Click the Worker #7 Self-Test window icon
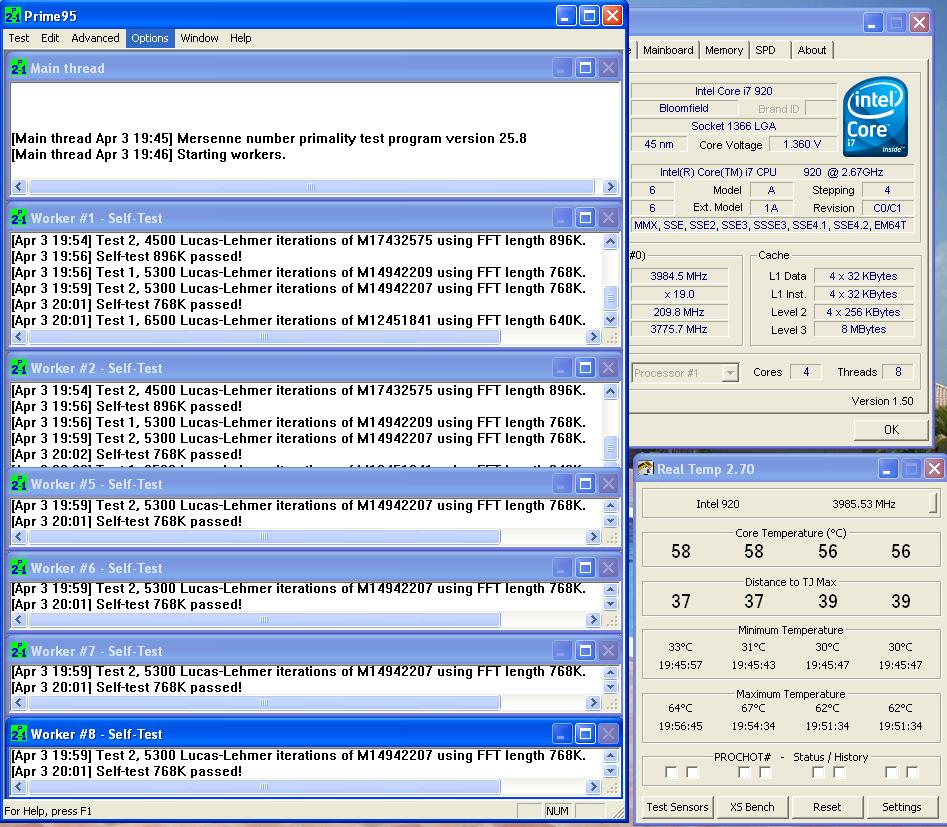Image resolution: width=947 pixels, height=827 pixels. [19, 651]
